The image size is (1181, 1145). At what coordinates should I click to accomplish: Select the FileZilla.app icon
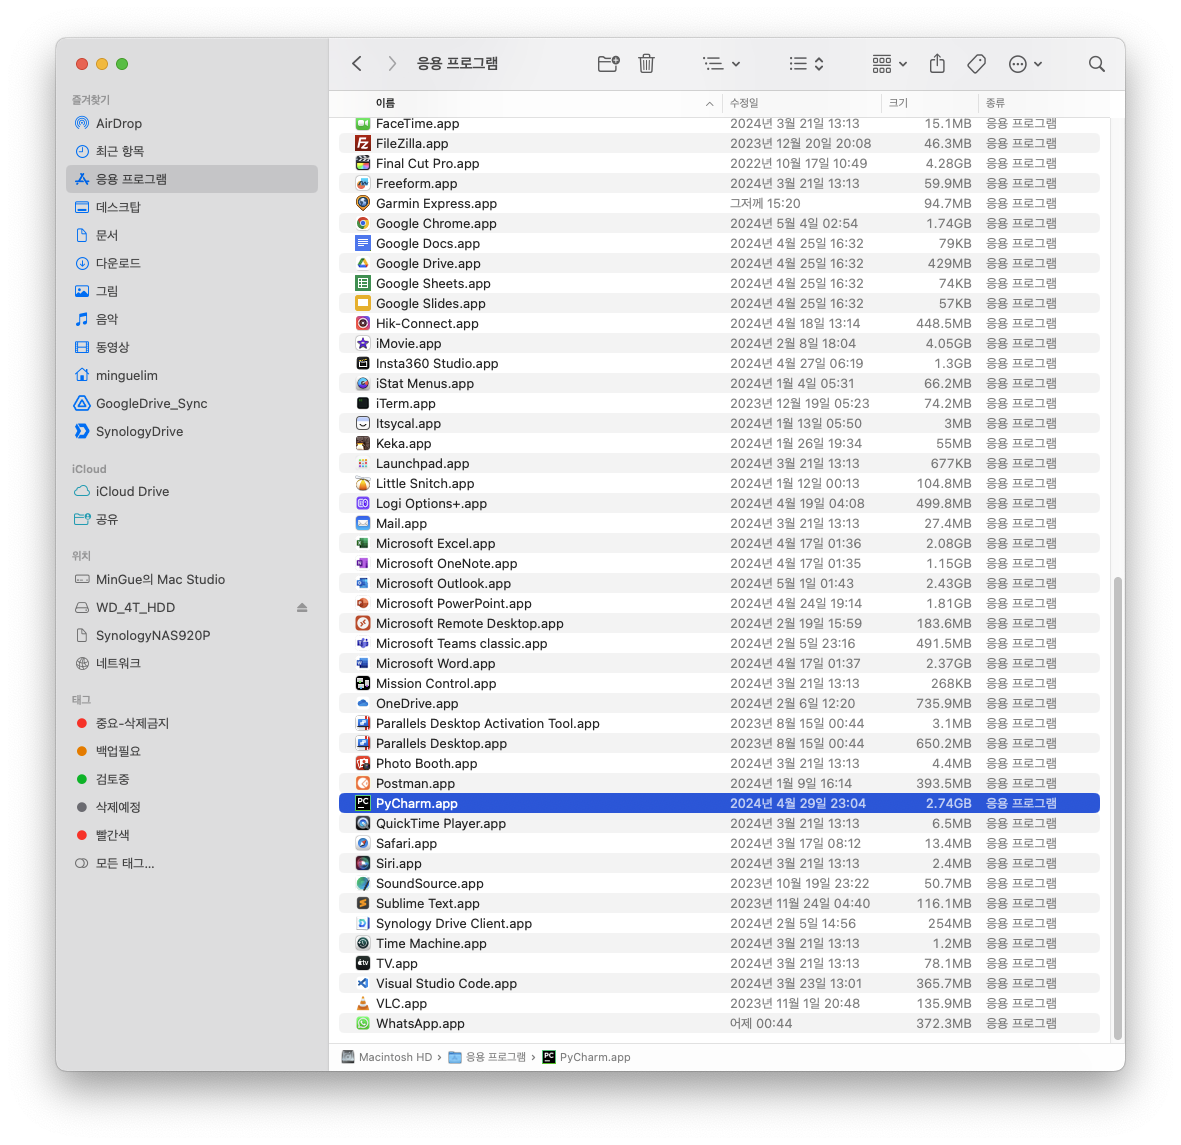coord(363,143)
